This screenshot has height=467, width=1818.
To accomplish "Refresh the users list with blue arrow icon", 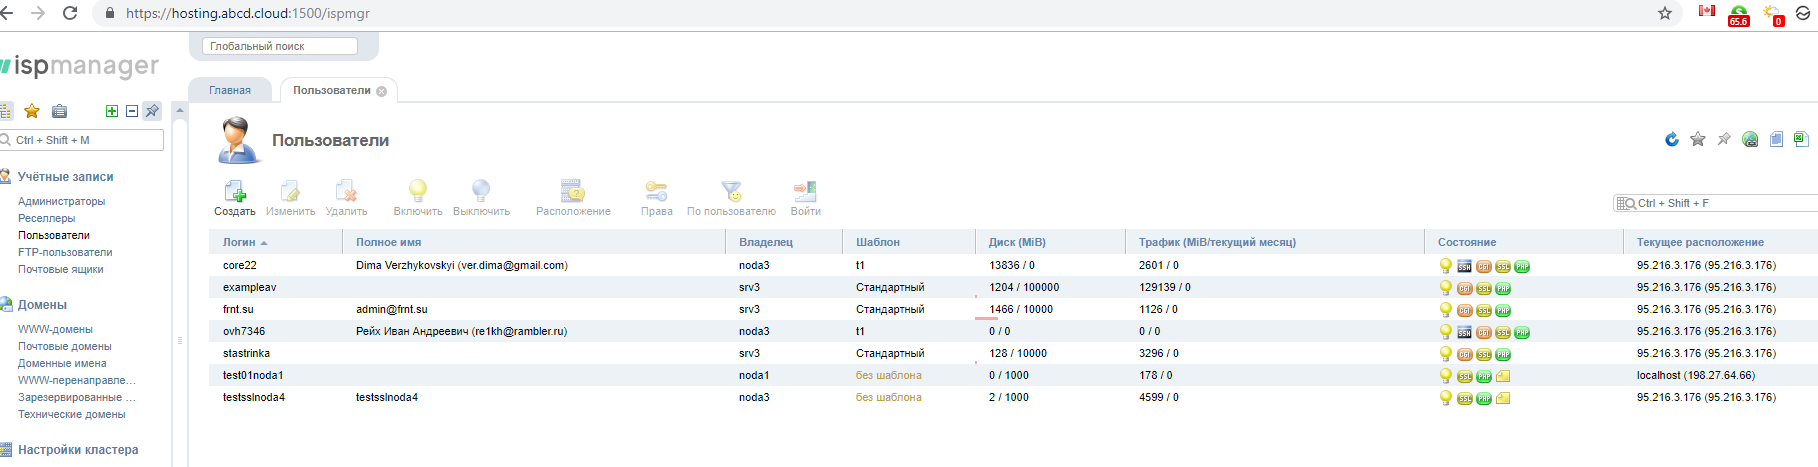I will [1671, 140].
